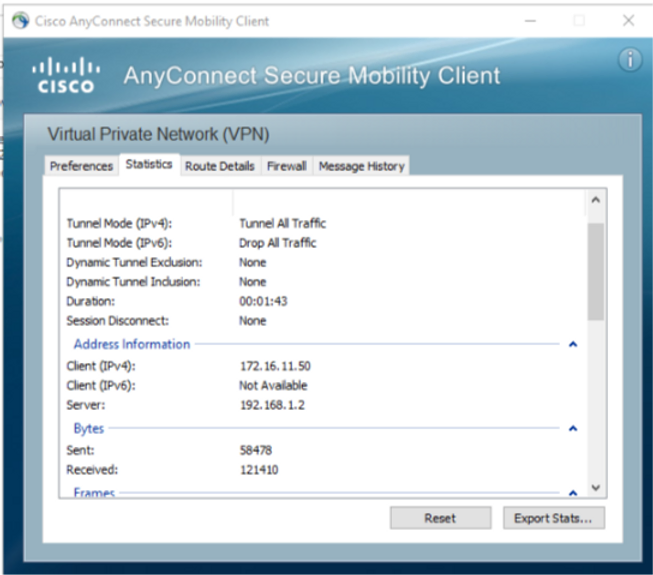The height and width of the screenshot is (575, 653).
Task: Collapse the Bytes section chevron
Action: click(573, 428)
